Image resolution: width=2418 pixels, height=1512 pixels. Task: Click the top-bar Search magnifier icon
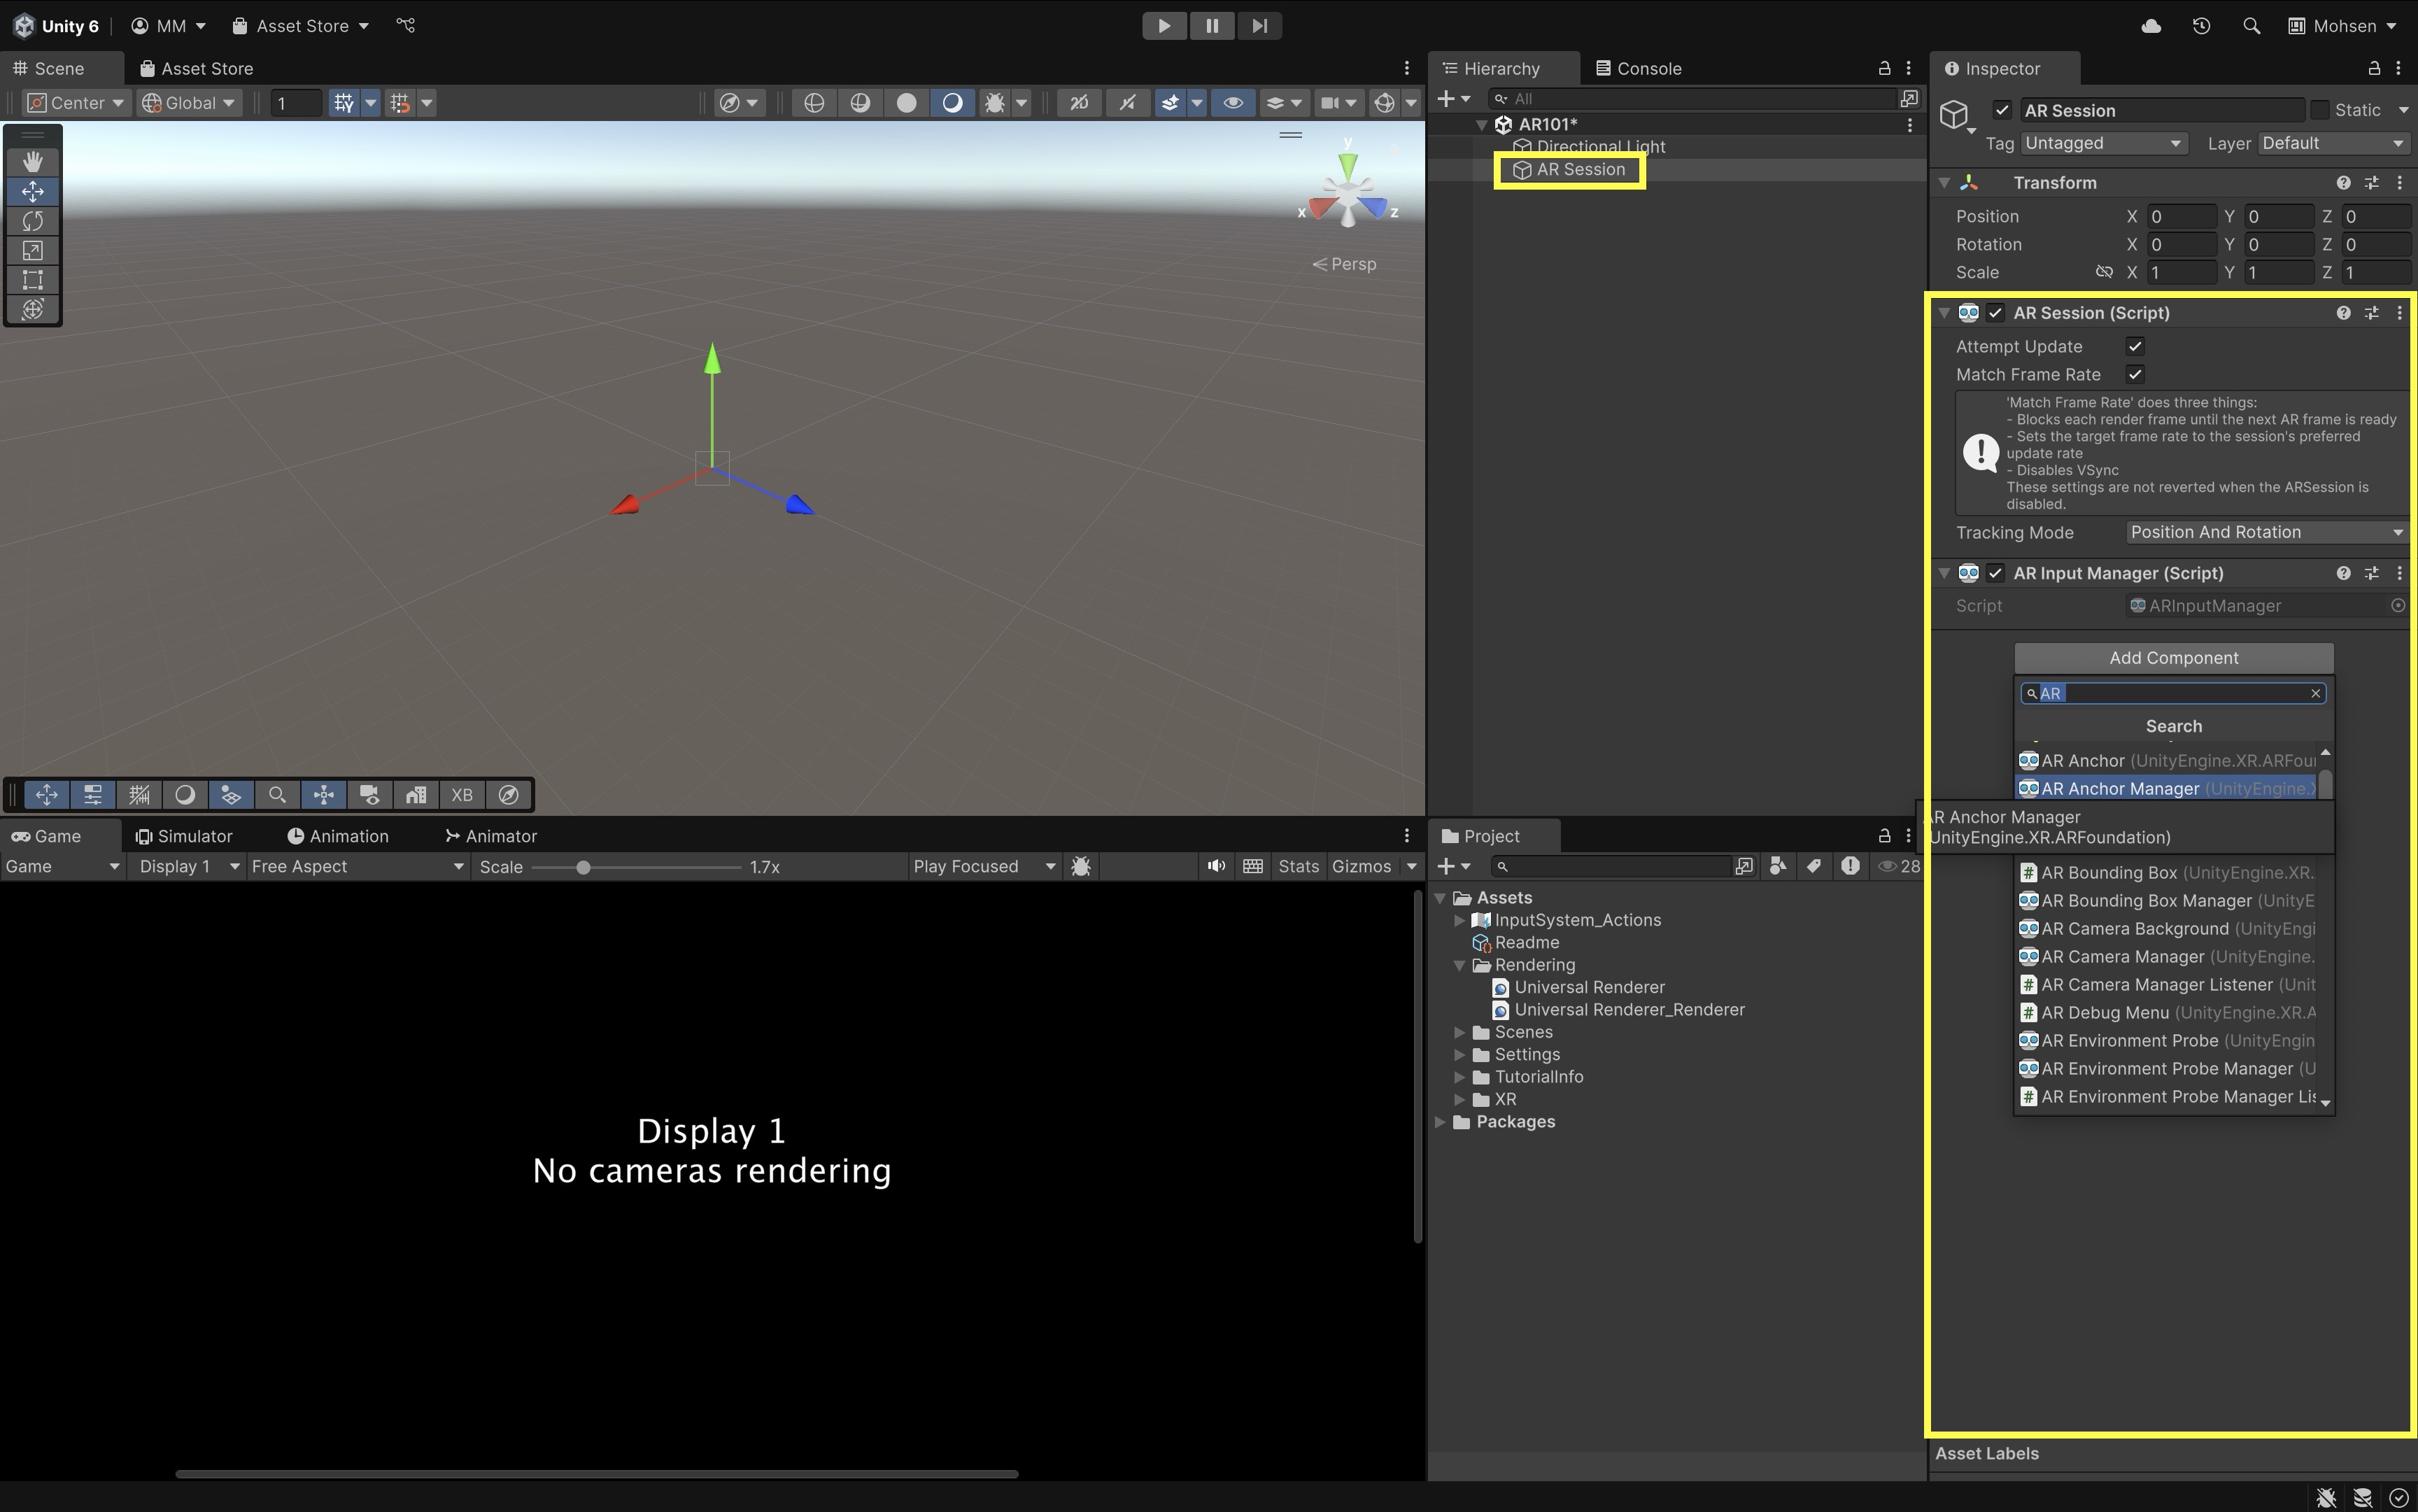point(2251,26)
